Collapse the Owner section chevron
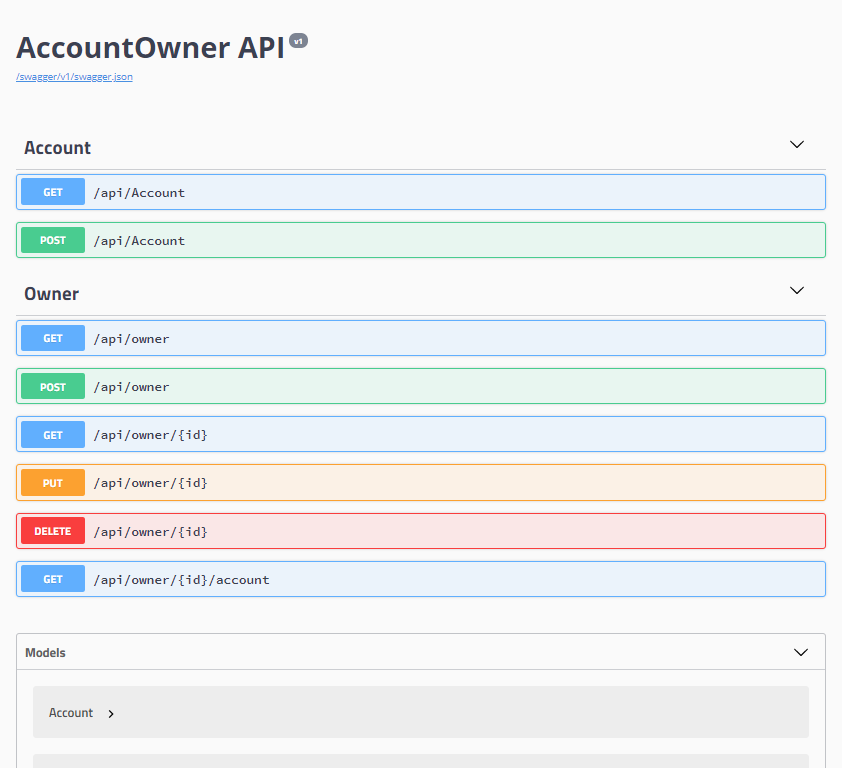The image size is (842, 768). coord(796,291)
